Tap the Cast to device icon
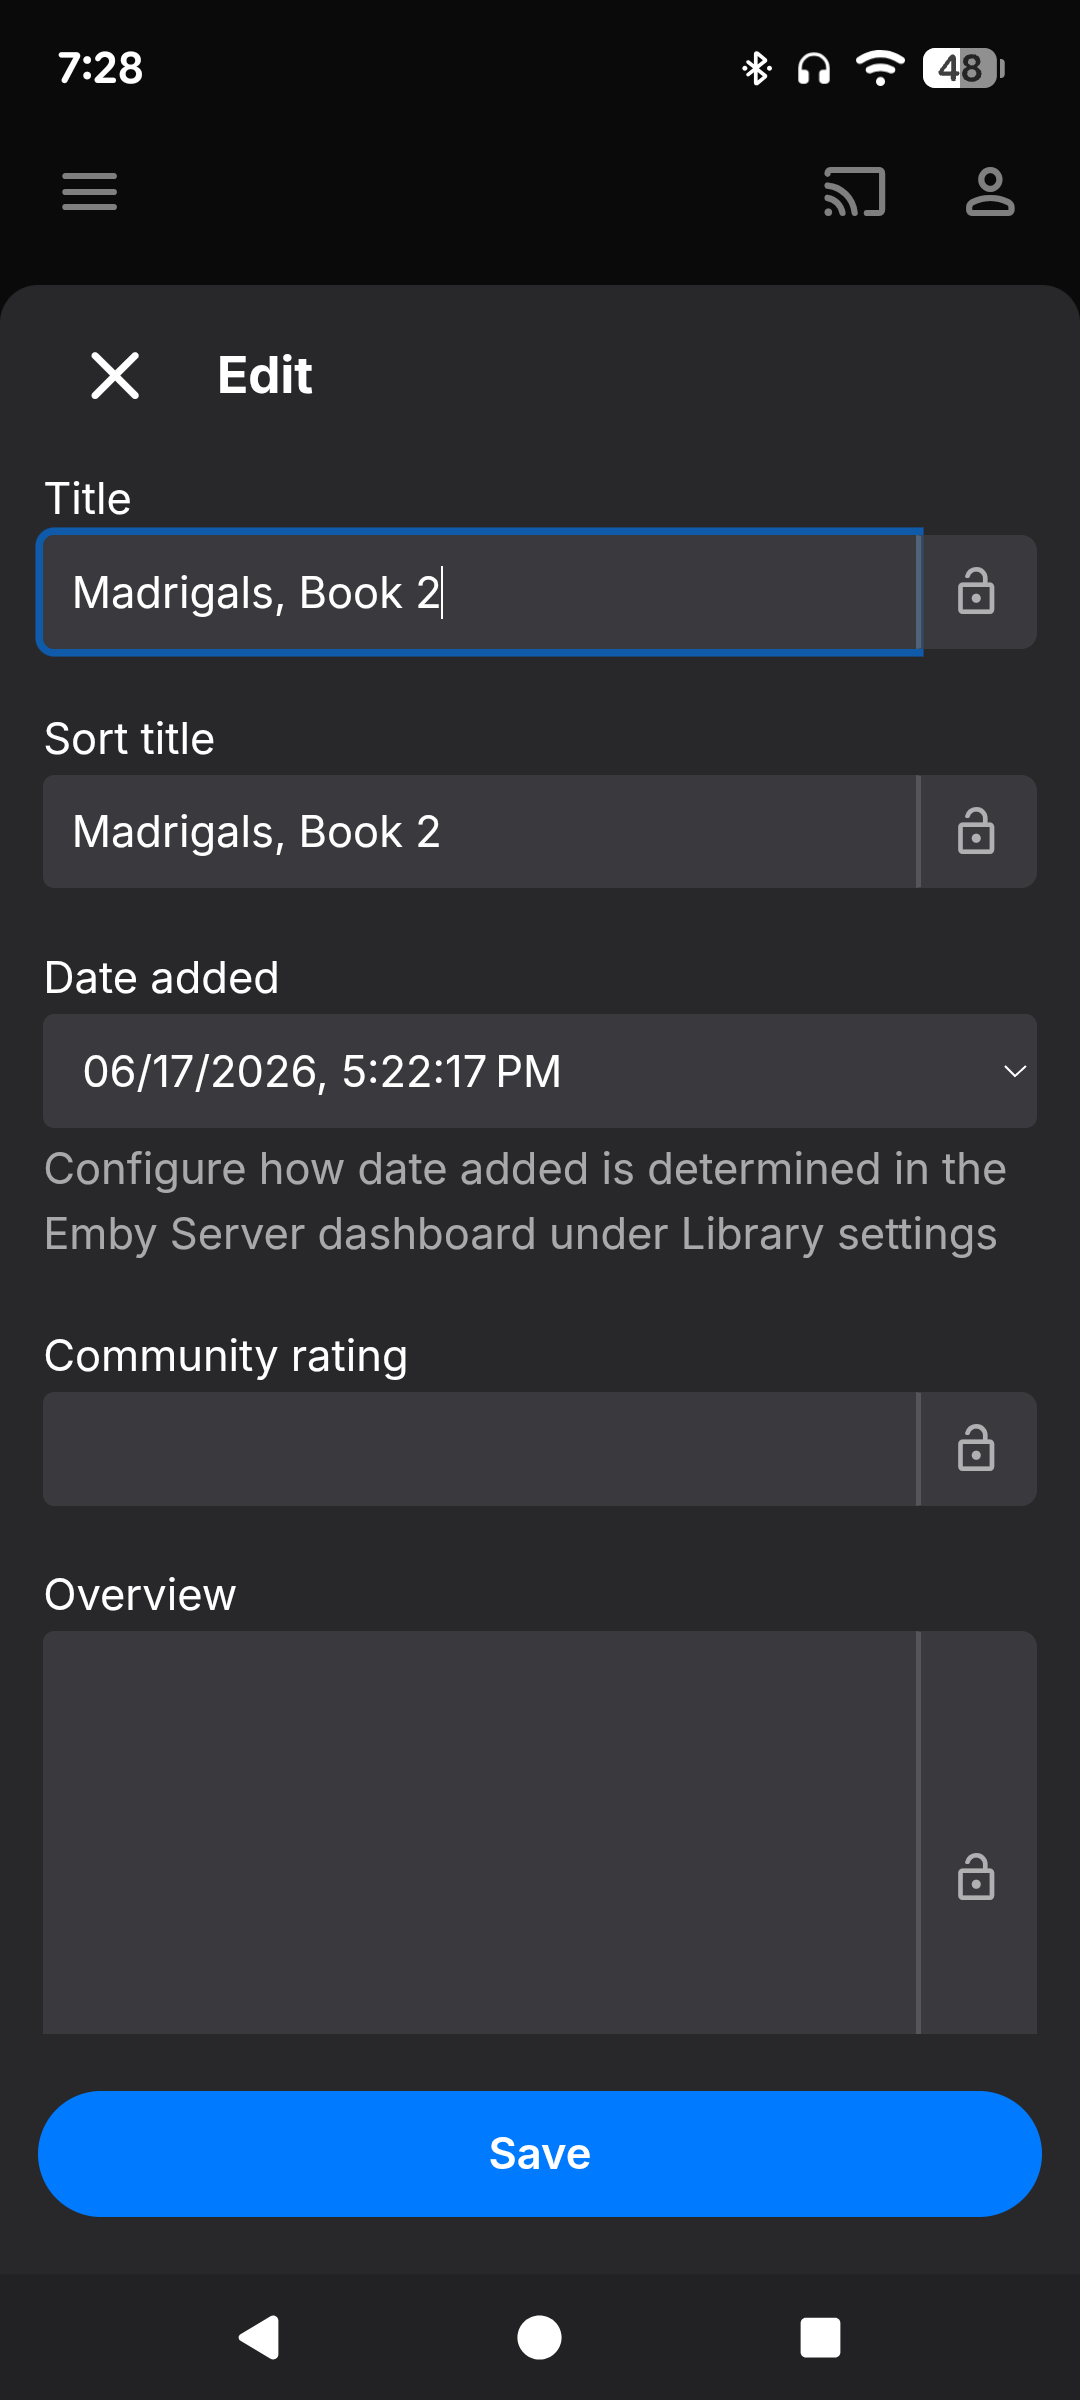Screen dimensions: 1080x2400 click(x=854, y=191)
